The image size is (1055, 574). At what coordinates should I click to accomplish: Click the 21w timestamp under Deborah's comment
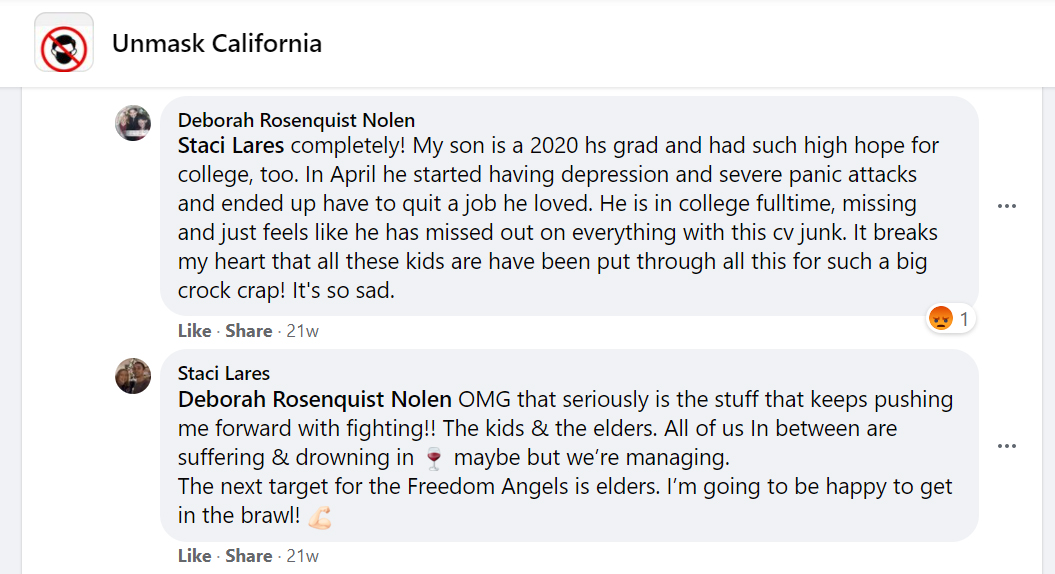point(302,331)
